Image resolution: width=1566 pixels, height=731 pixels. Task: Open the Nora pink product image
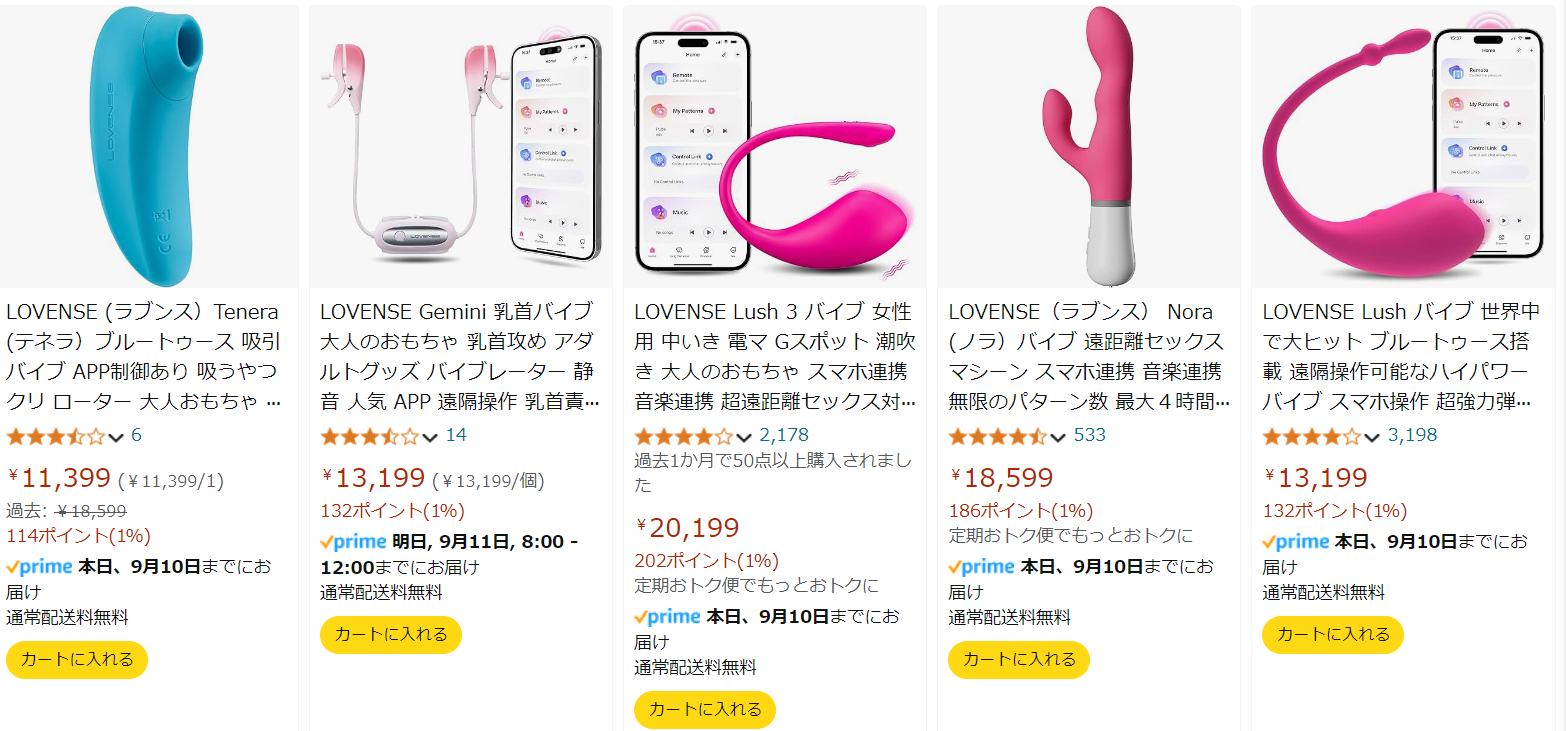click(x=1089, y=147)
